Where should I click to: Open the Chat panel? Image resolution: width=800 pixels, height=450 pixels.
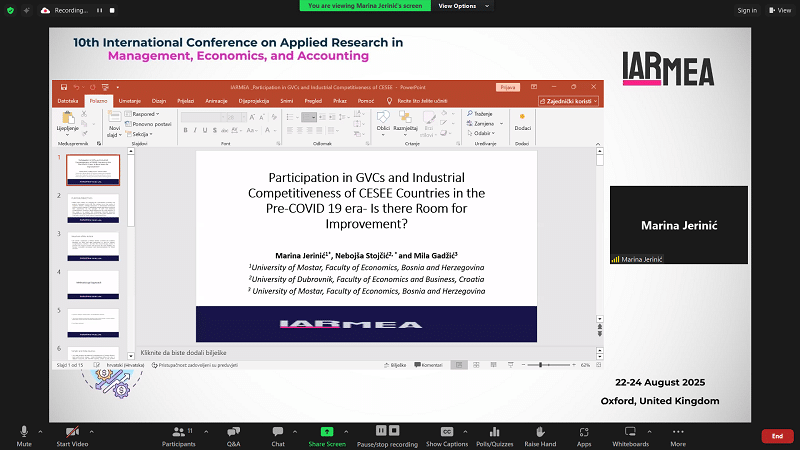[278, 432]
